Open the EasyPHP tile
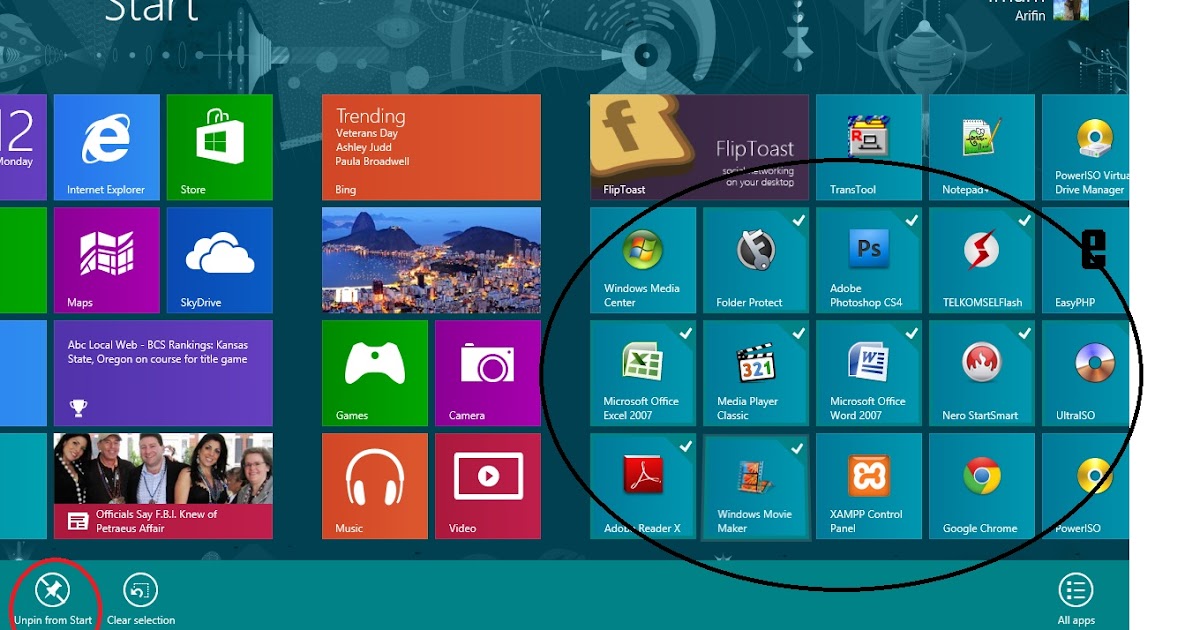1200x630 pixels. pyautogui.click(x=1085, y=260)
